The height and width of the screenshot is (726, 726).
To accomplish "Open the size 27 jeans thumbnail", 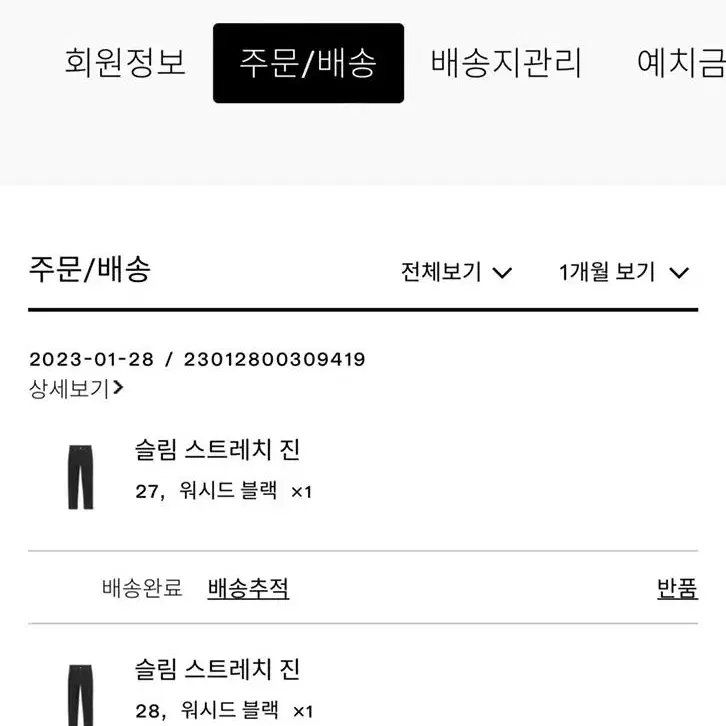I will pos(81,477).
